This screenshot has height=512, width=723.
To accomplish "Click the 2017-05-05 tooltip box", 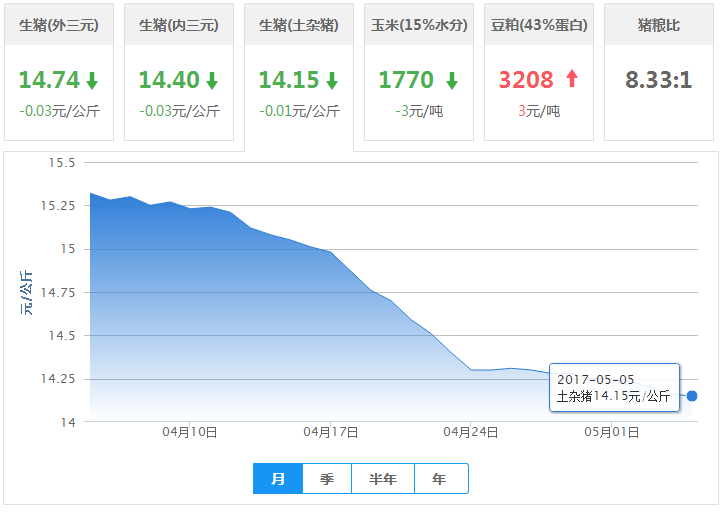I will click(x=614, y=388).
